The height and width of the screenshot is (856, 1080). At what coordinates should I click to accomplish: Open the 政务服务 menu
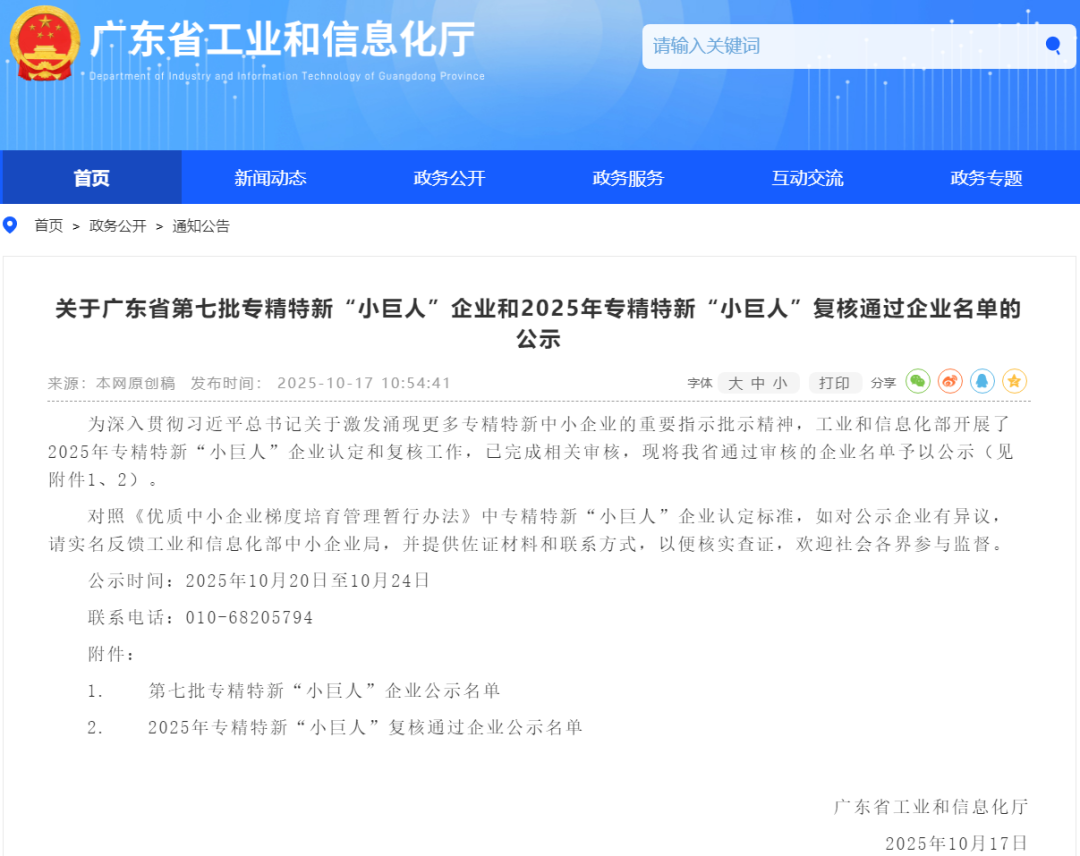click(628, 178)
